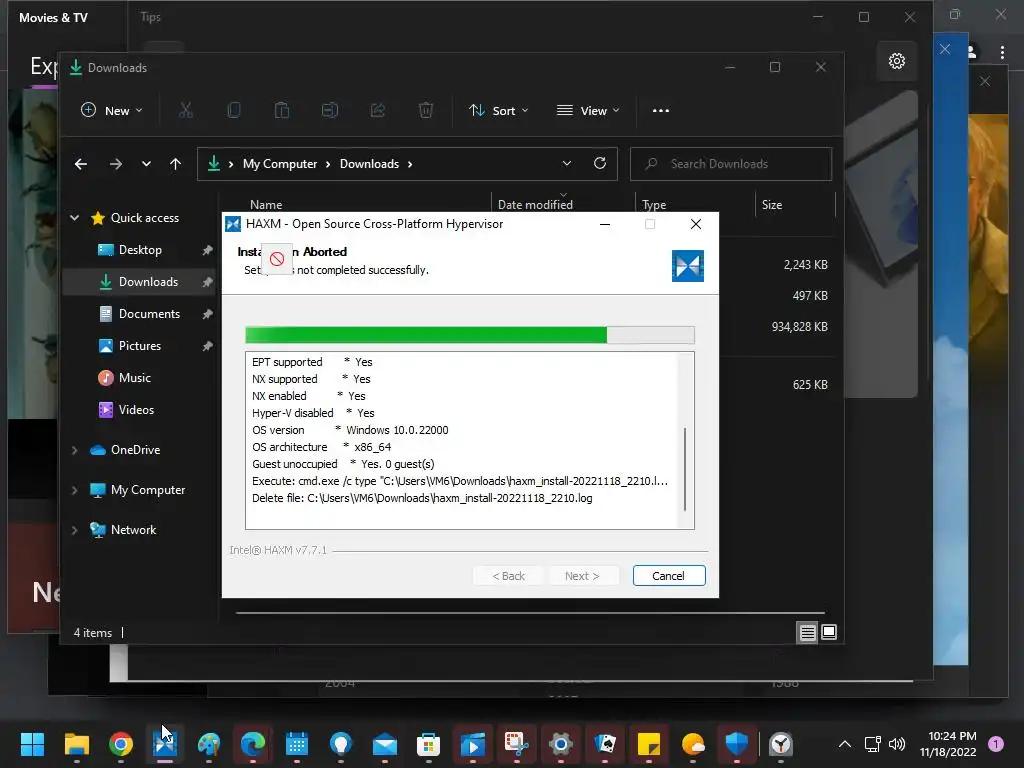Open the settings gear in Movies & TV window
Screen dimensions: 1024x768
(897, 61)
